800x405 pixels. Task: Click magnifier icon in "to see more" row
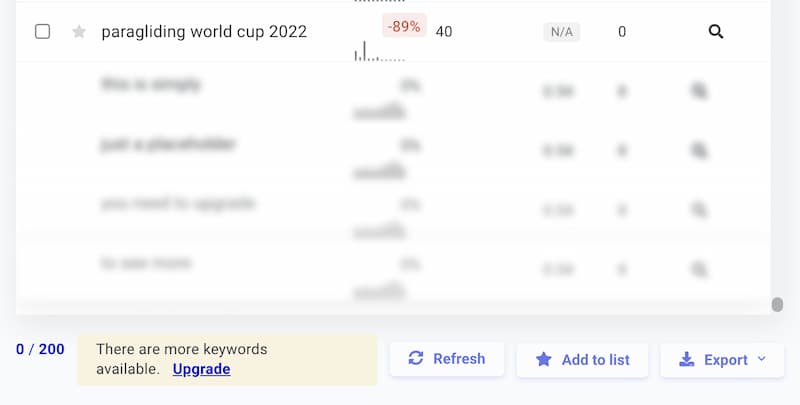(x=699, y=269)
